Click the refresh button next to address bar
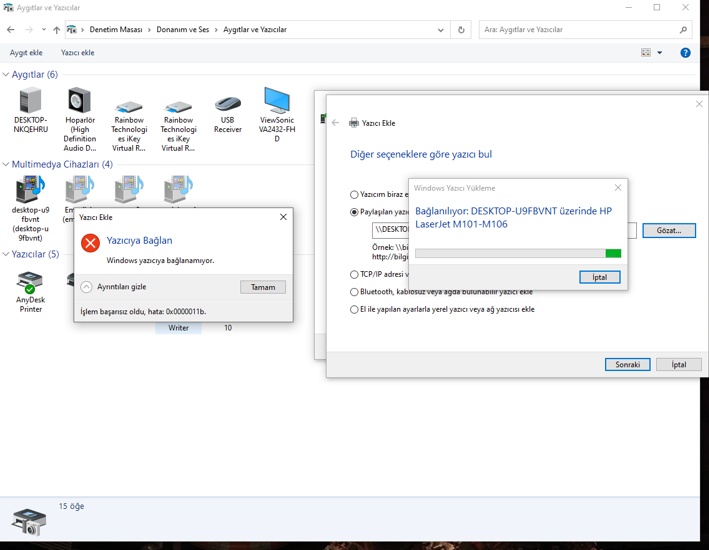Viewport: 709px width, 550px height. tap(461, 30)
